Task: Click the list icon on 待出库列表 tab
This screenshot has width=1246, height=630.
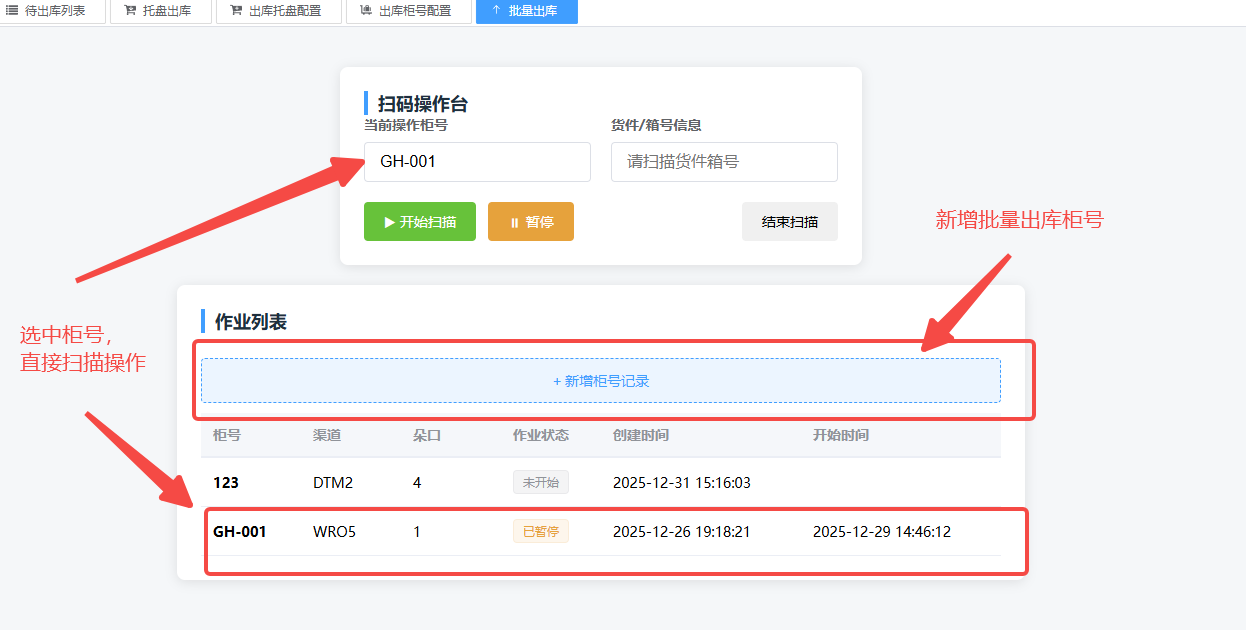Action: click(x=12, y=11)
